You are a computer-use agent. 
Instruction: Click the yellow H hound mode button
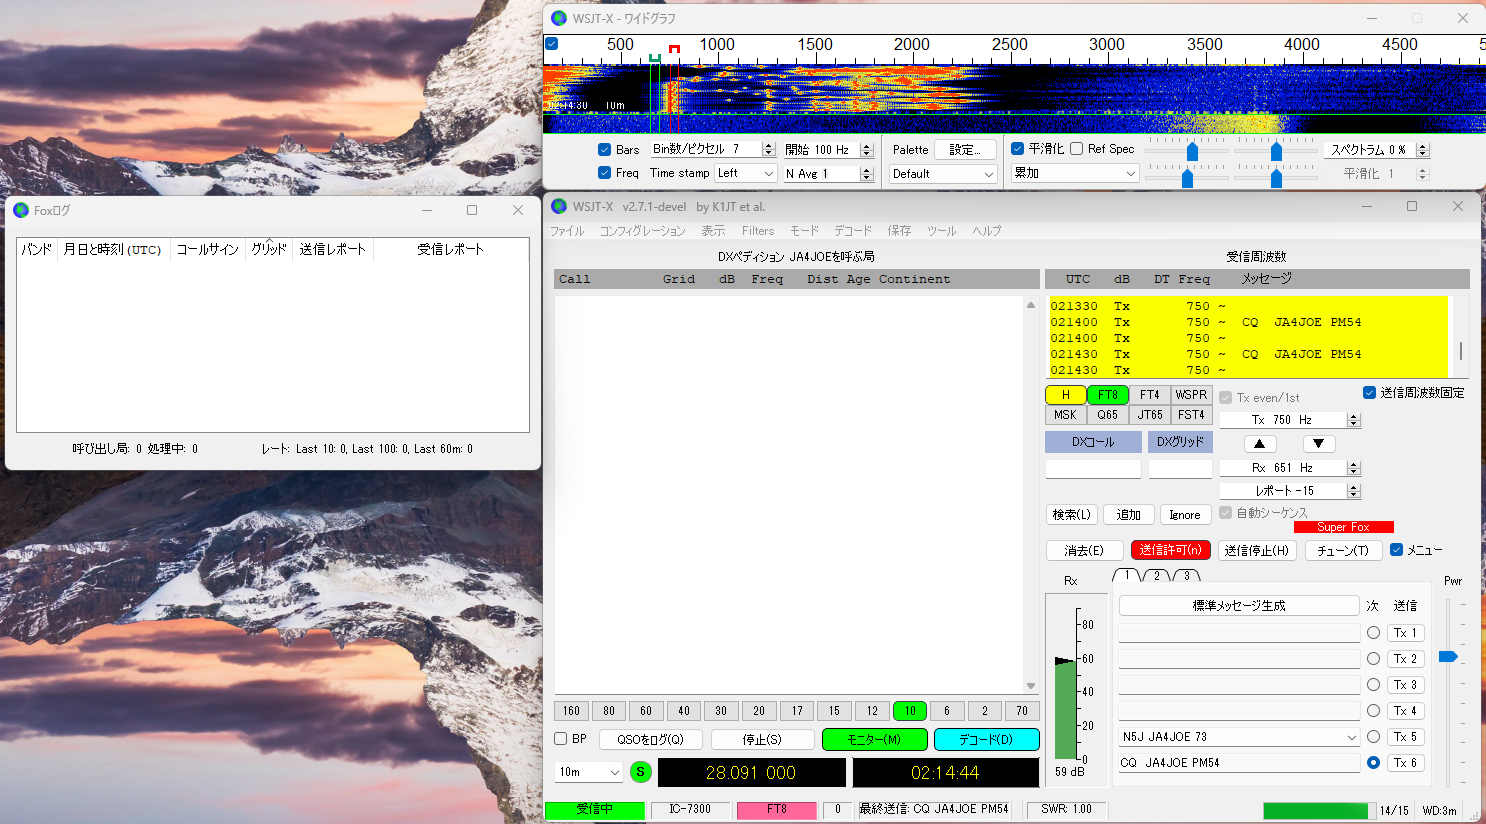[x=1066, y=395]
